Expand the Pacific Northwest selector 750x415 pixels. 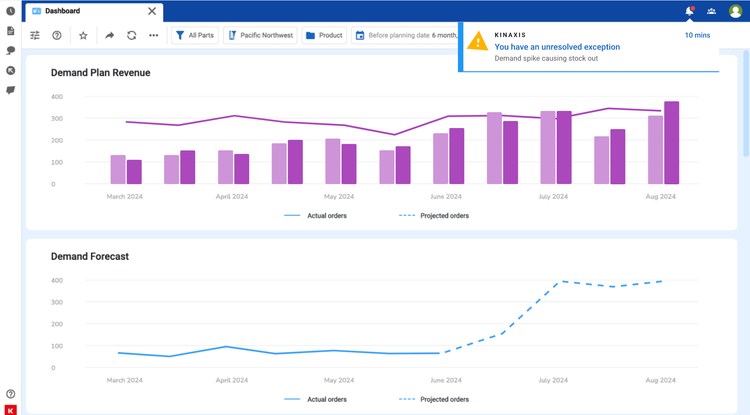point(260,35)
